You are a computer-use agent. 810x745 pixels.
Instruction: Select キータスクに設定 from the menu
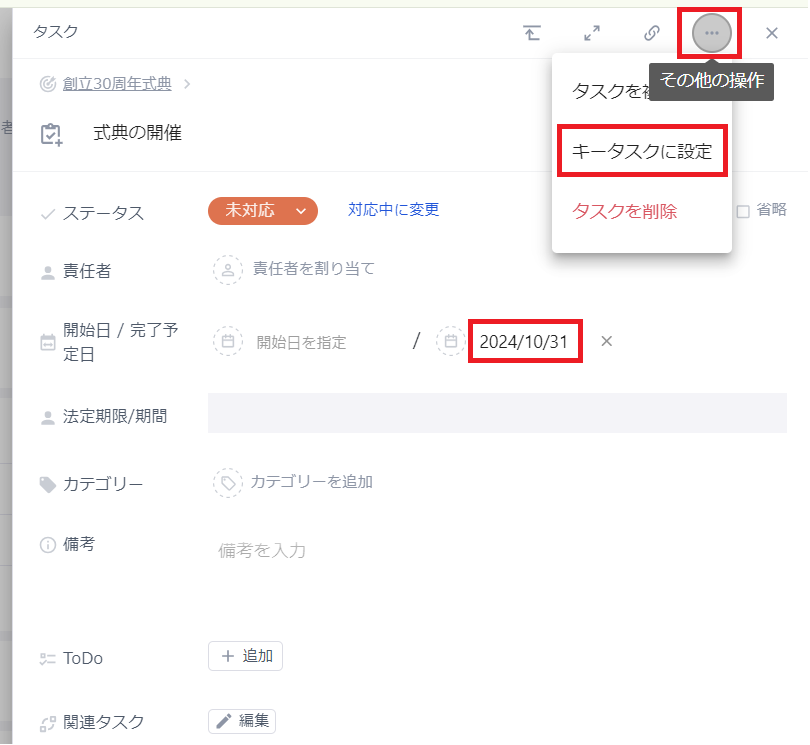[642, 151]
